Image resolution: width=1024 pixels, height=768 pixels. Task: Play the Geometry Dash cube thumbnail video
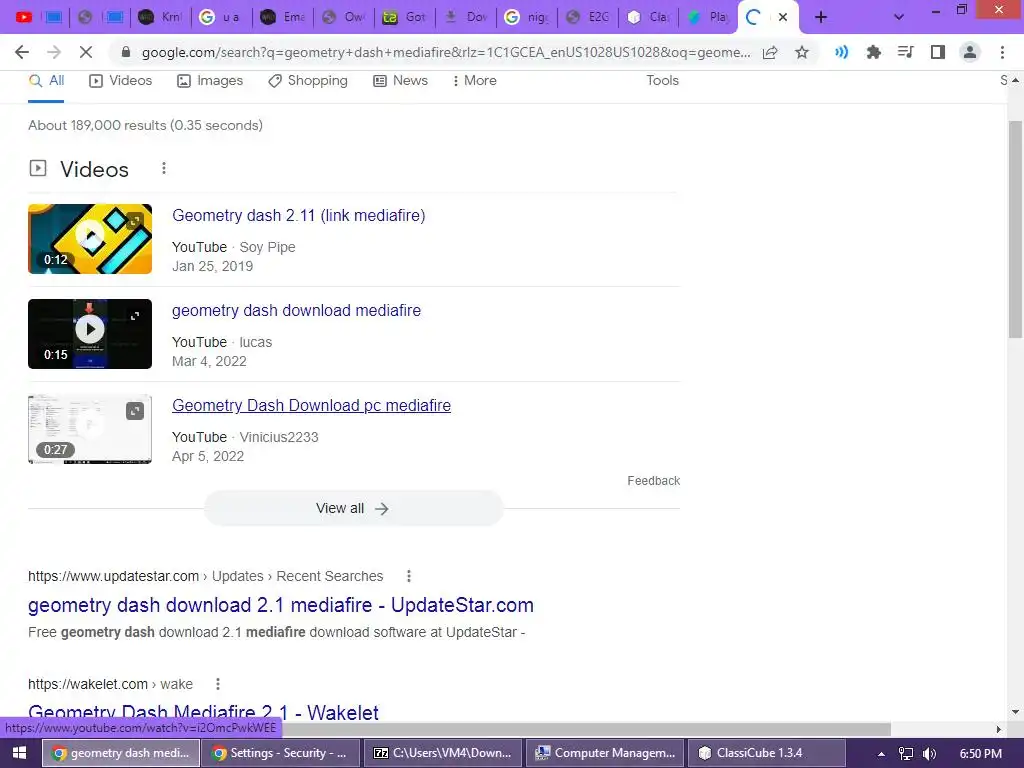tap(89, 238)
